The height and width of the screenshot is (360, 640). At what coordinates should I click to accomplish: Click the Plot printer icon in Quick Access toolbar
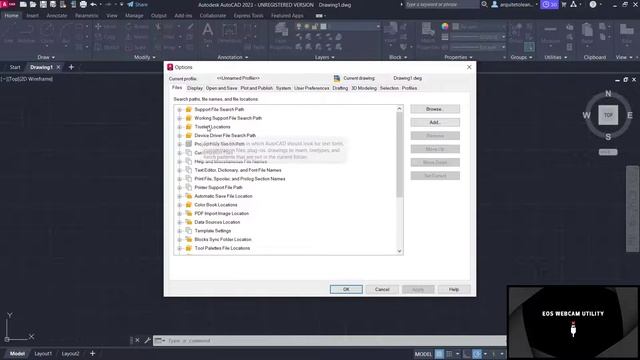point(83,4)
